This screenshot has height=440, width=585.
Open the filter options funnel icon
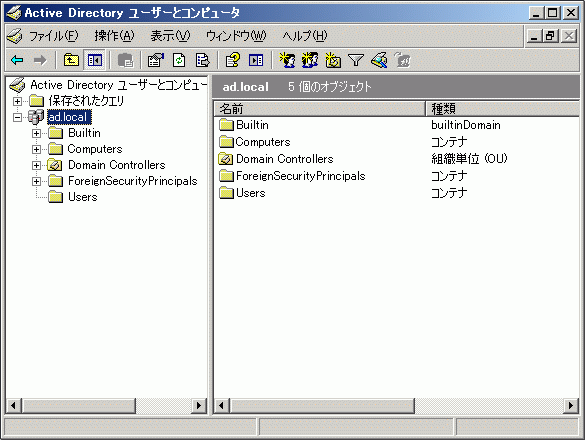pyautogui.click(x=356, y=60)
